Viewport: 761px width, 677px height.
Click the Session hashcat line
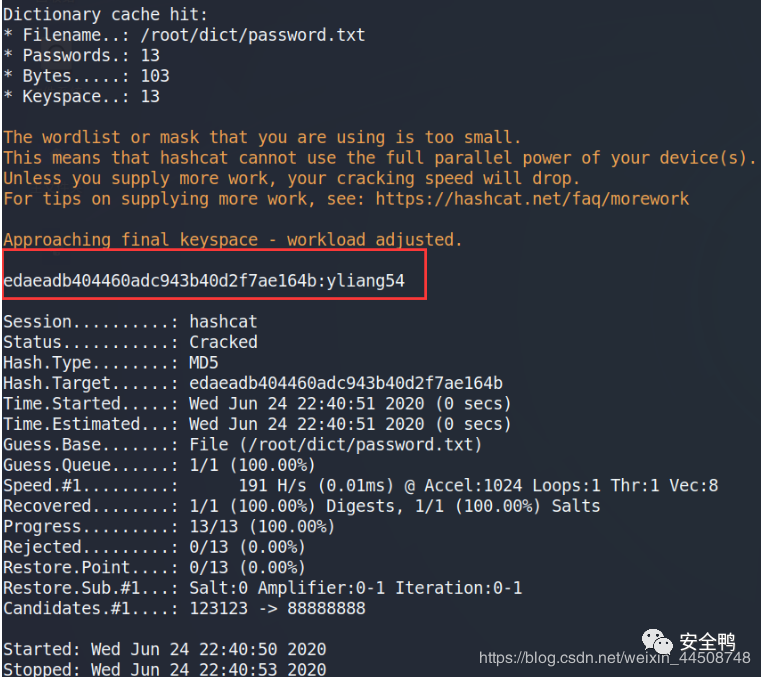(130, 322)
